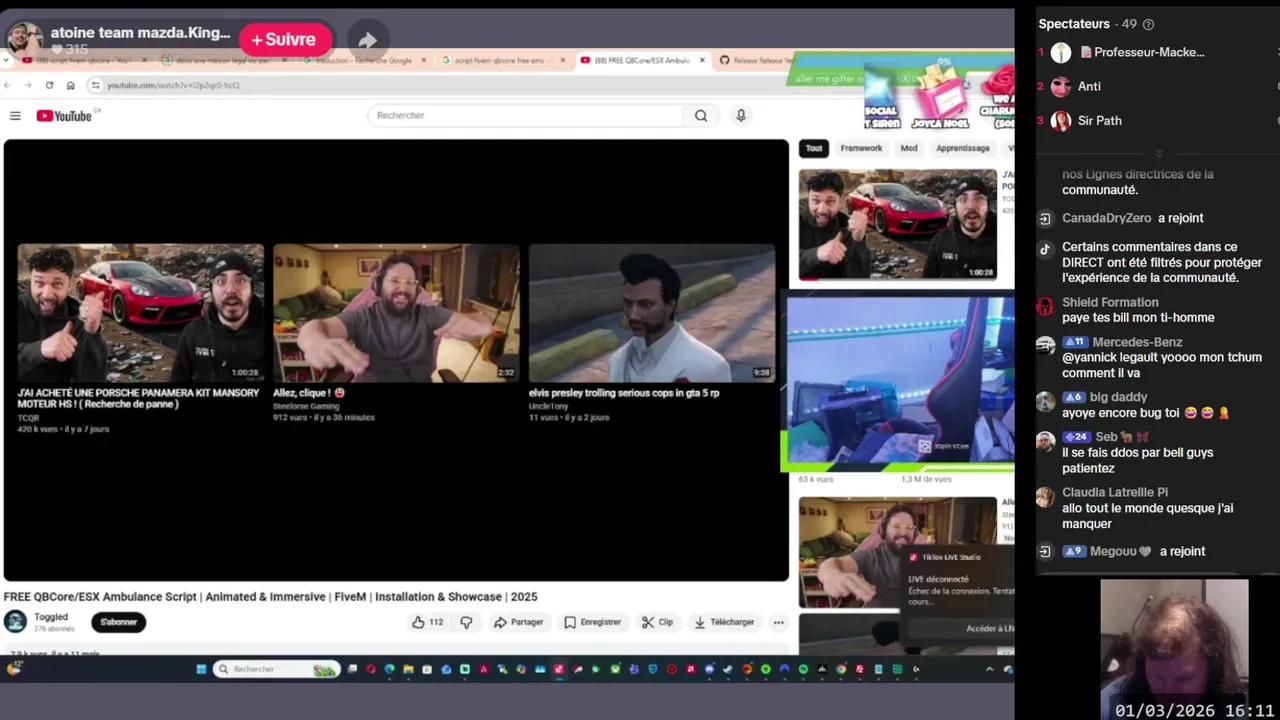
Task: Click the JOYCA NOEL gift sticker
Action: pos(941,97)
